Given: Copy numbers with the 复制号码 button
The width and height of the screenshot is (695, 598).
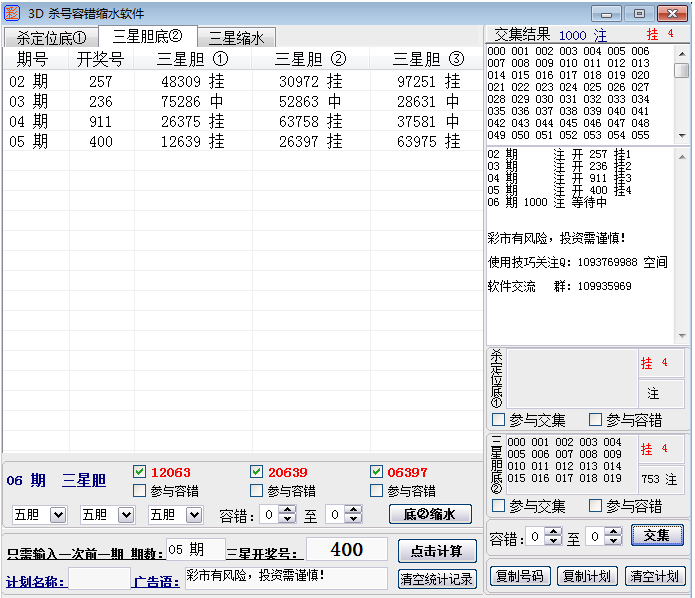Looking at the screenshot, I should click(520, 576).
